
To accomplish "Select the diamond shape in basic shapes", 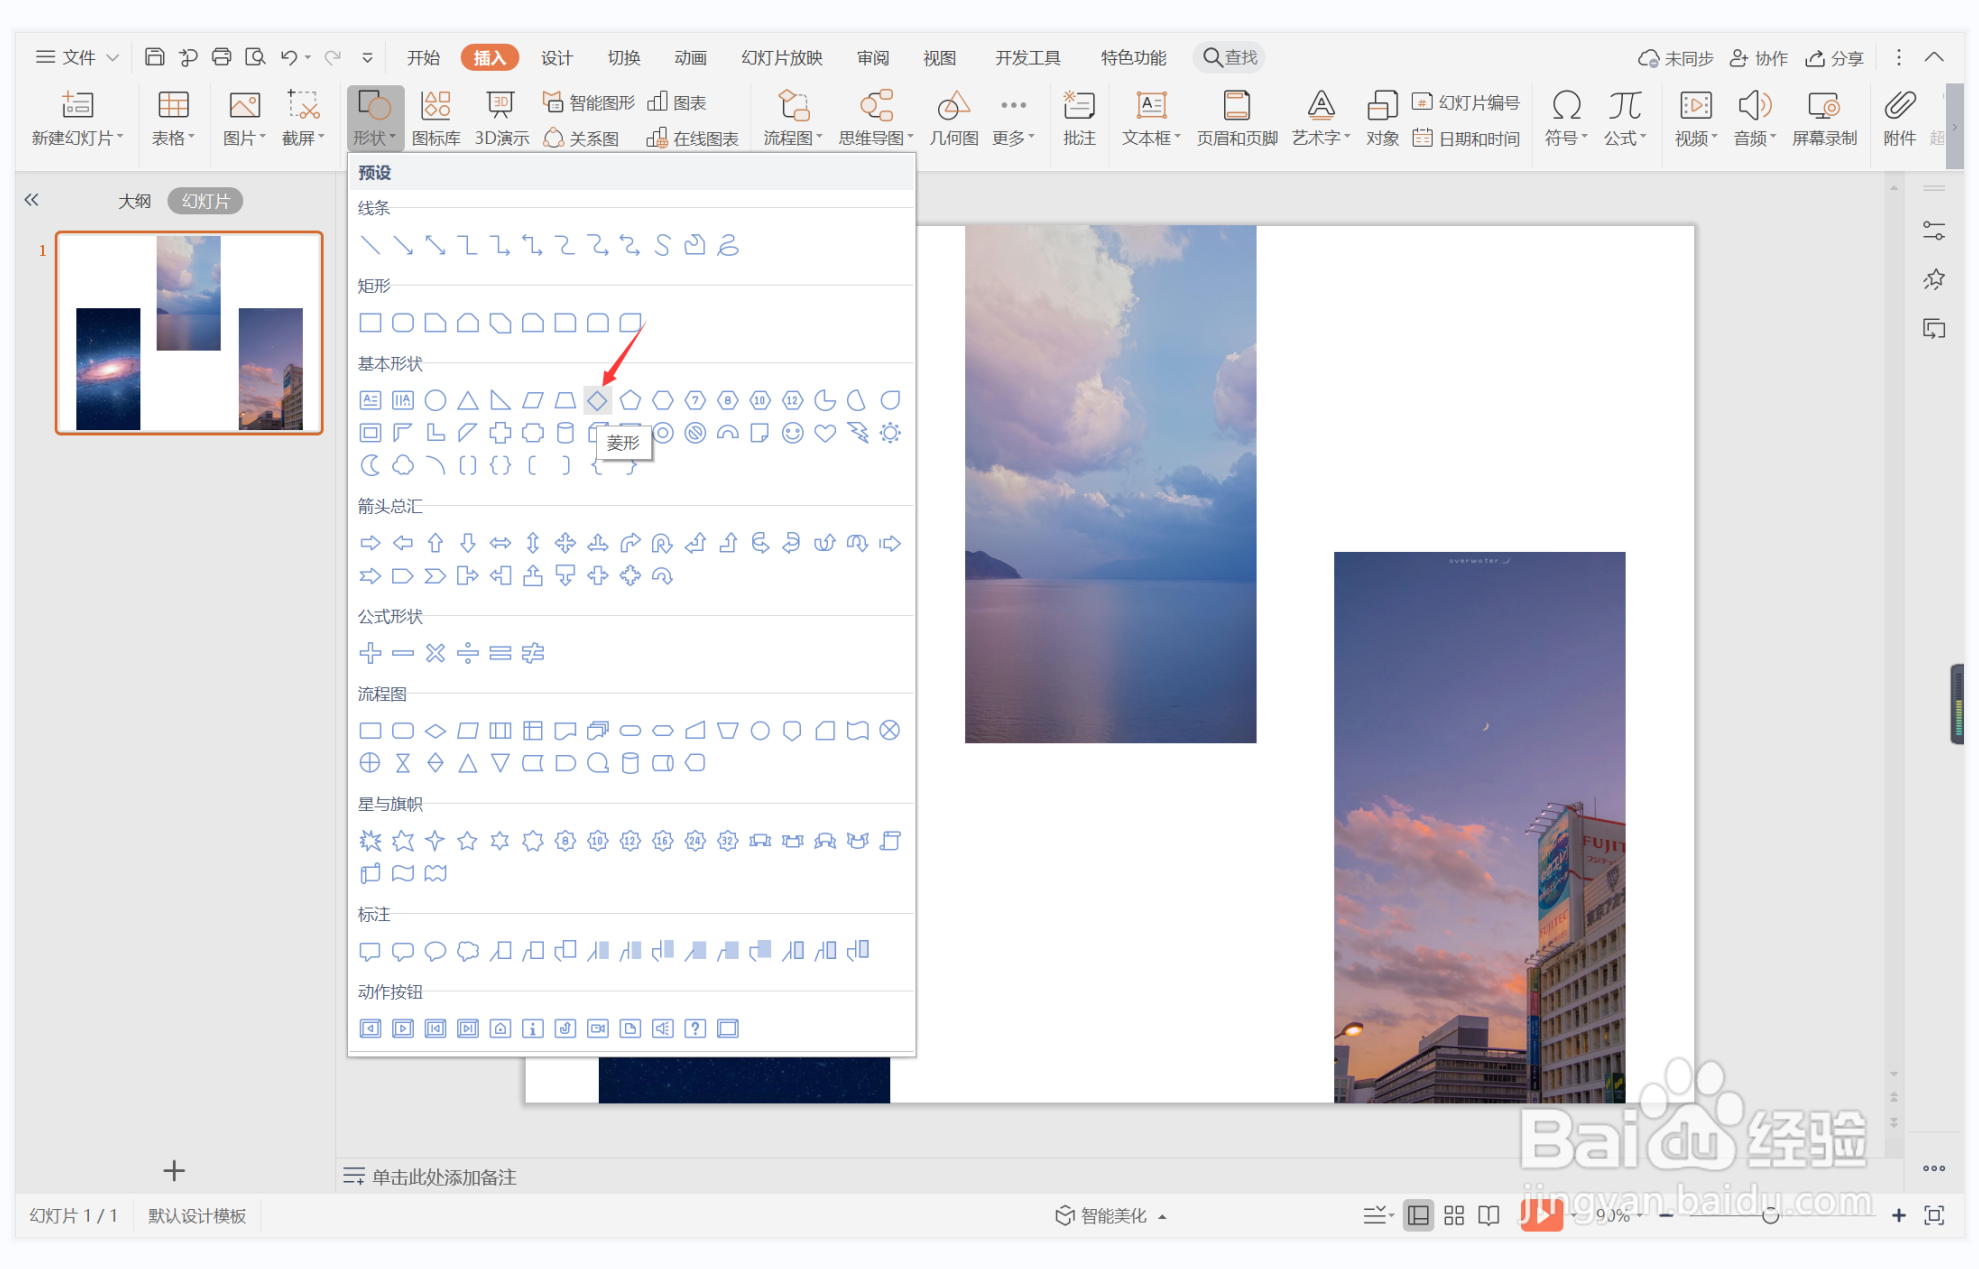I will [597, 401].
